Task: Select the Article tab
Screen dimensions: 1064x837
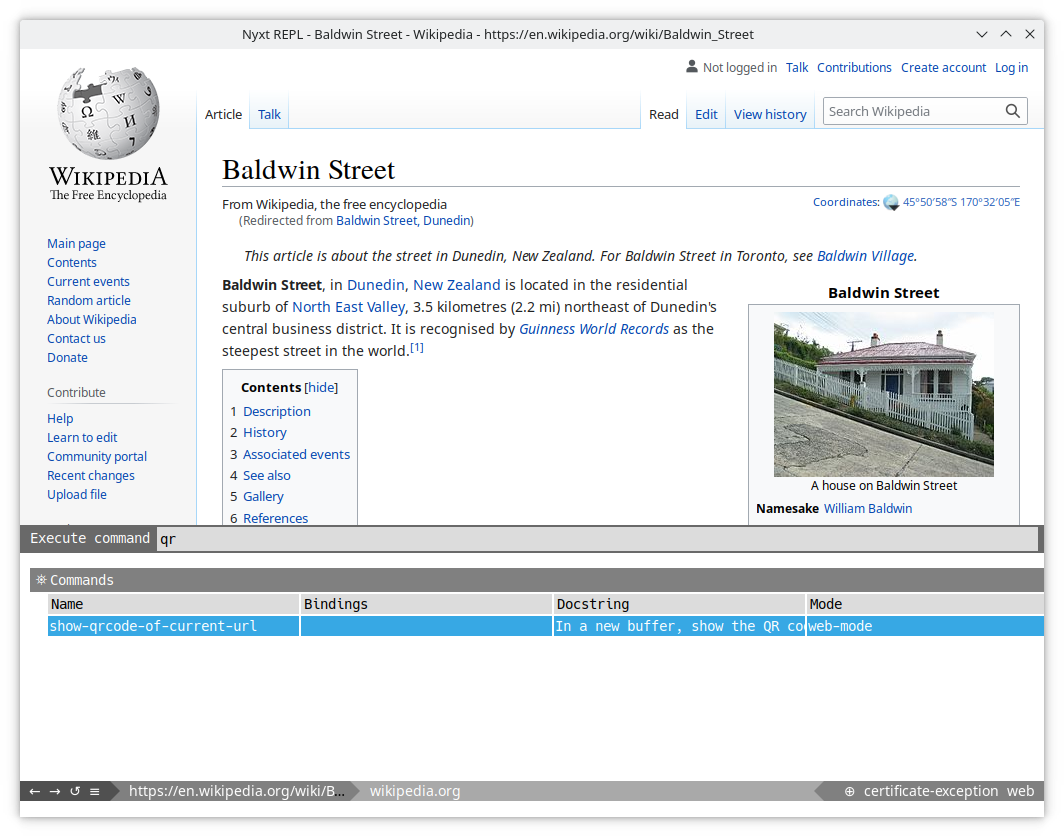Action: (223, 115)
